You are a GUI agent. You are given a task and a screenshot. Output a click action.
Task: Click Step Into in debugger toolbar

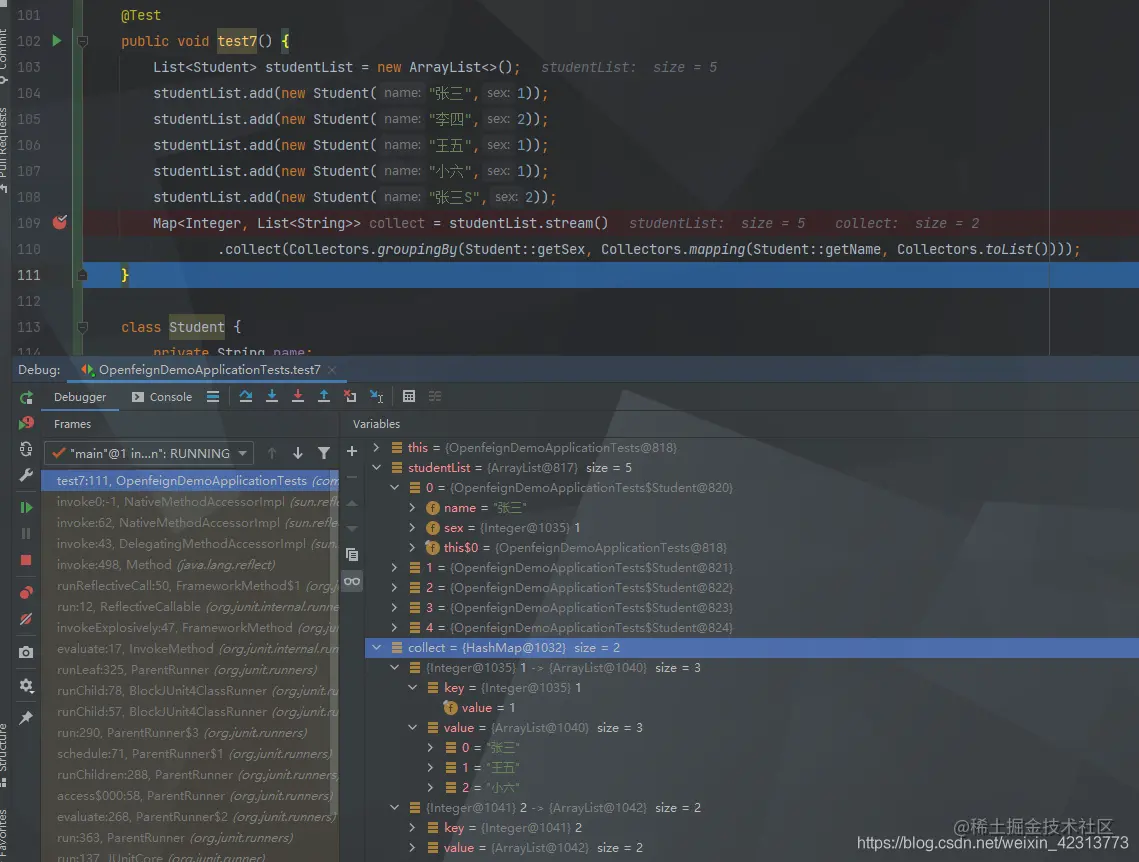coord(272,397)
